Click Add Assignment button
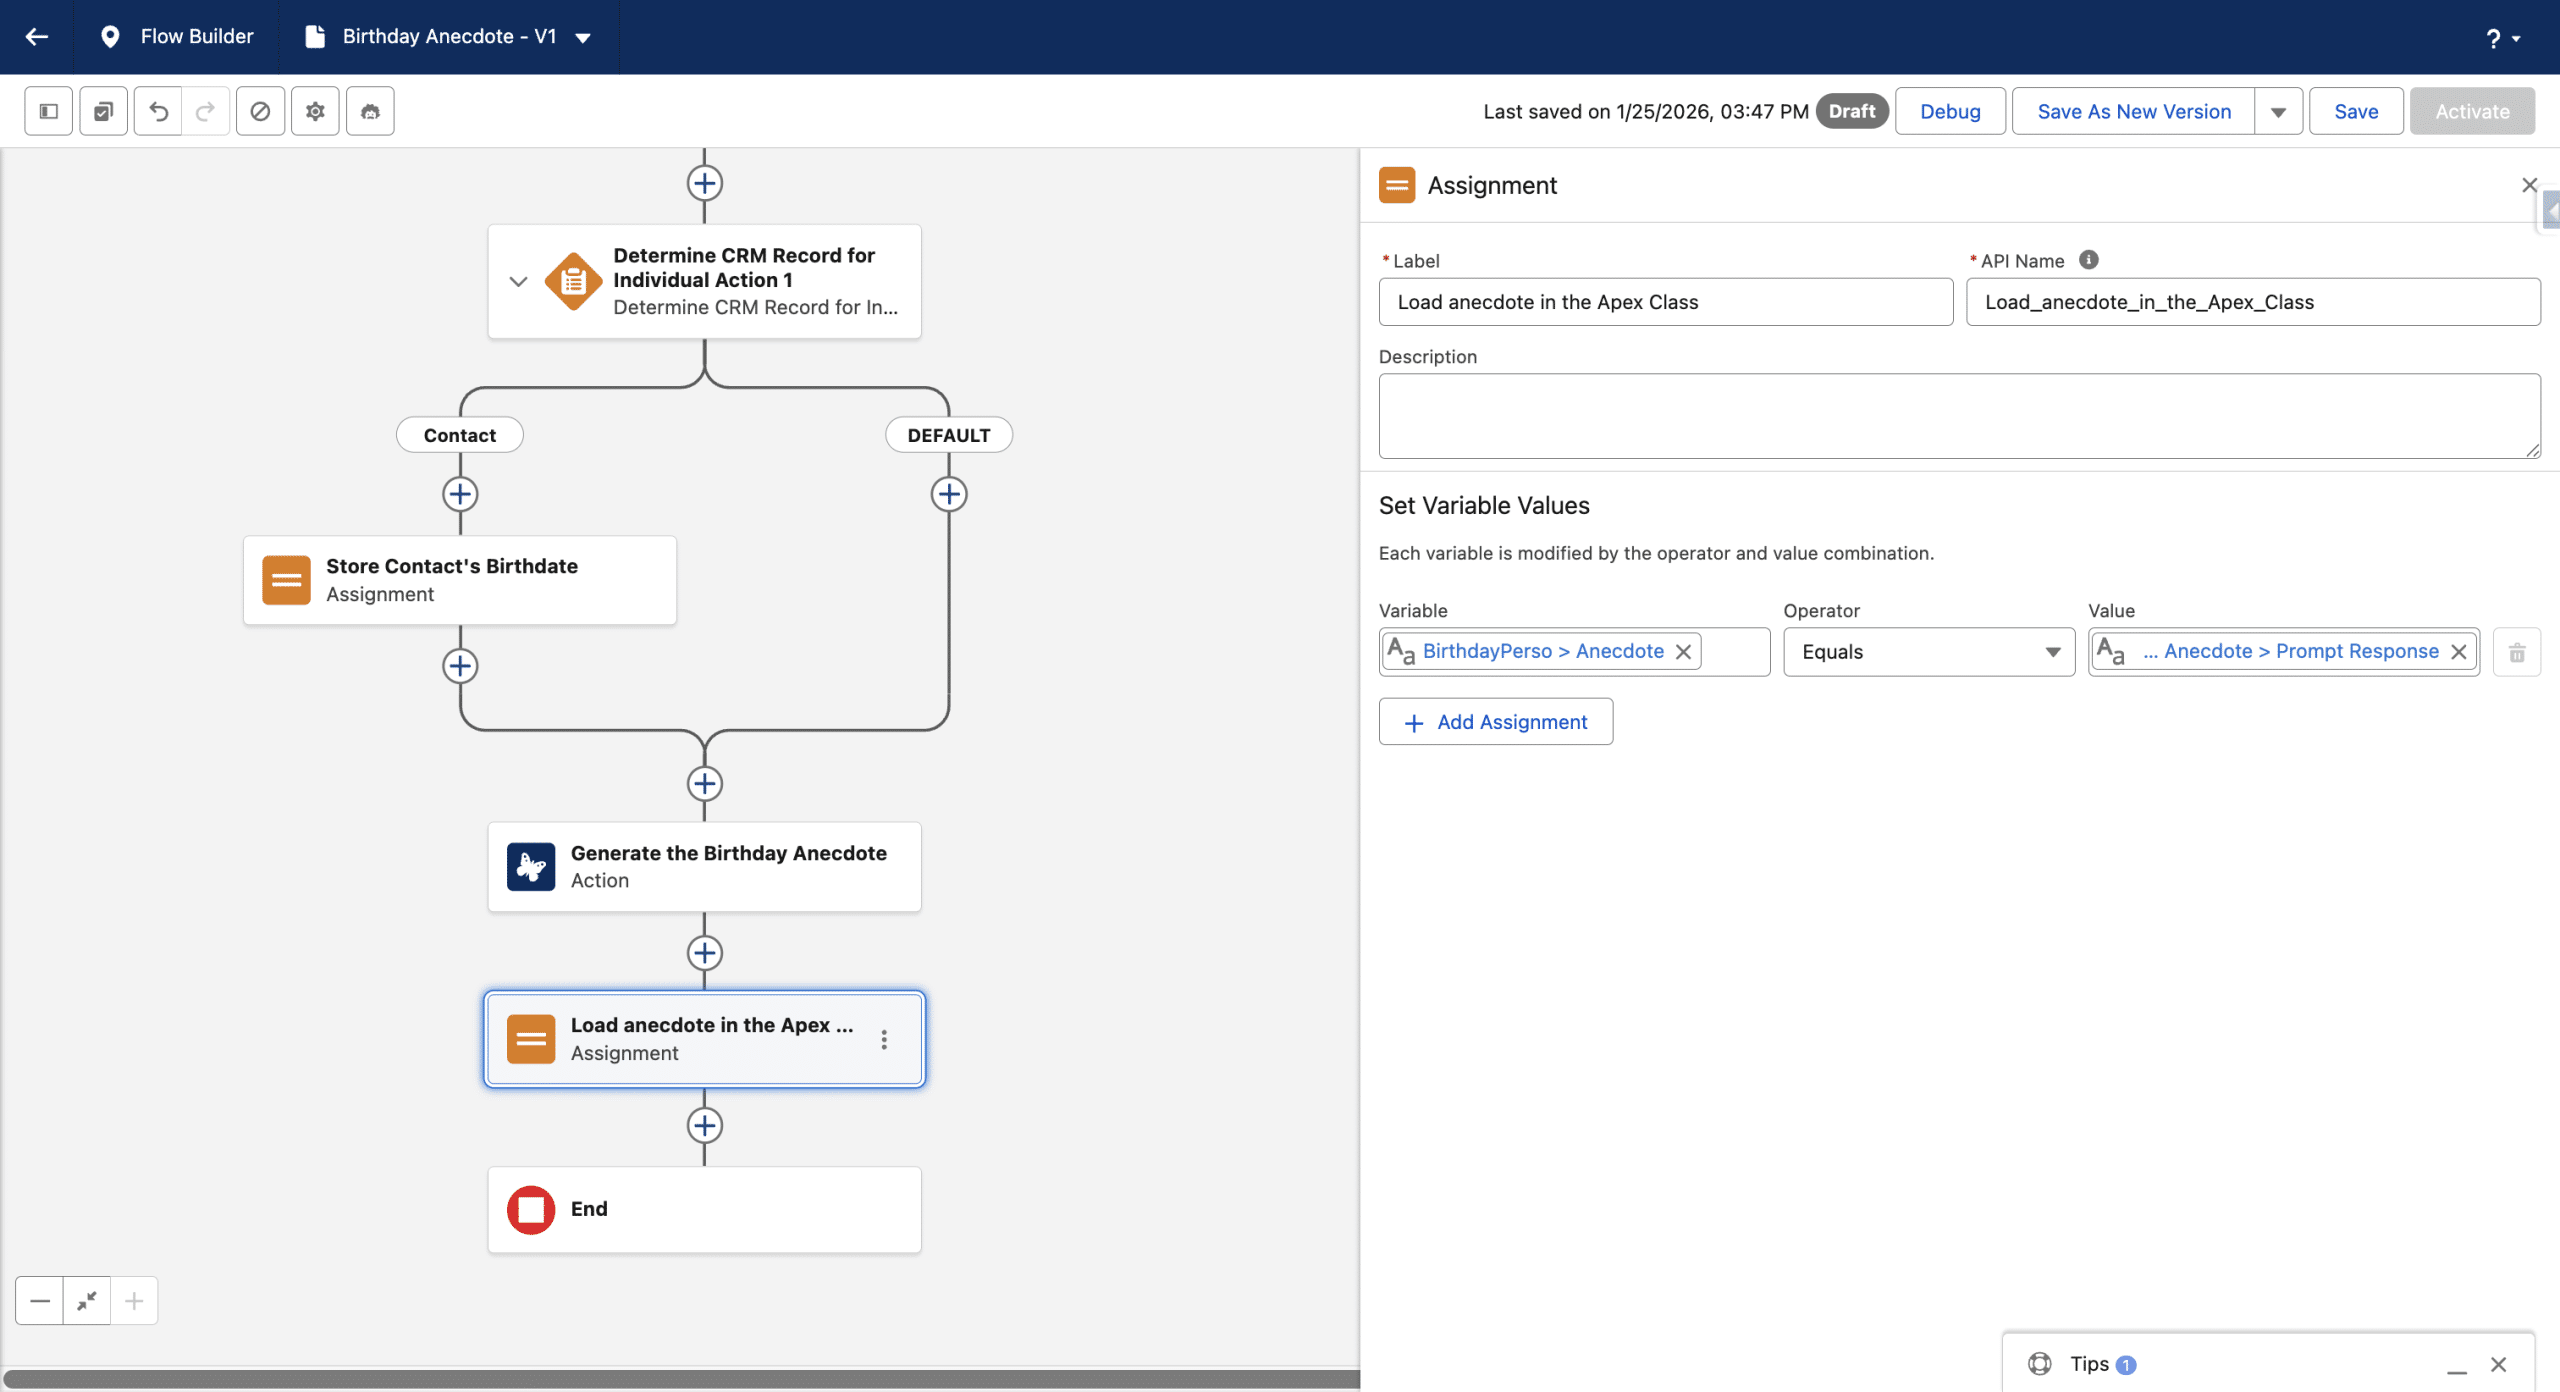This screenshot has height=1392, width=2560. [1495, 722]
